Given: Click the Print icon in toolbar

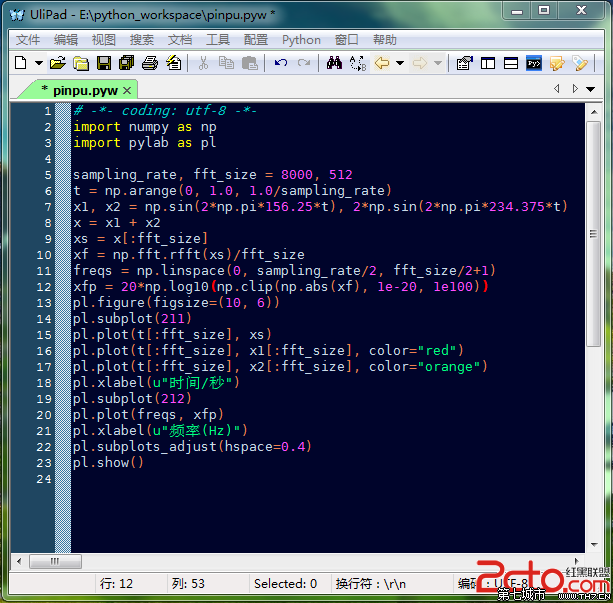Looking at the screenshot, I should click(x=150, y=63).
